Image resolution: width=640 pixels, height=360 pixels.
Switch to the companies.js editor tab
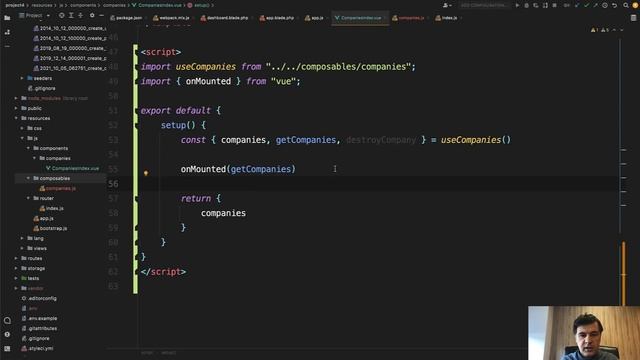click(409, 18)
